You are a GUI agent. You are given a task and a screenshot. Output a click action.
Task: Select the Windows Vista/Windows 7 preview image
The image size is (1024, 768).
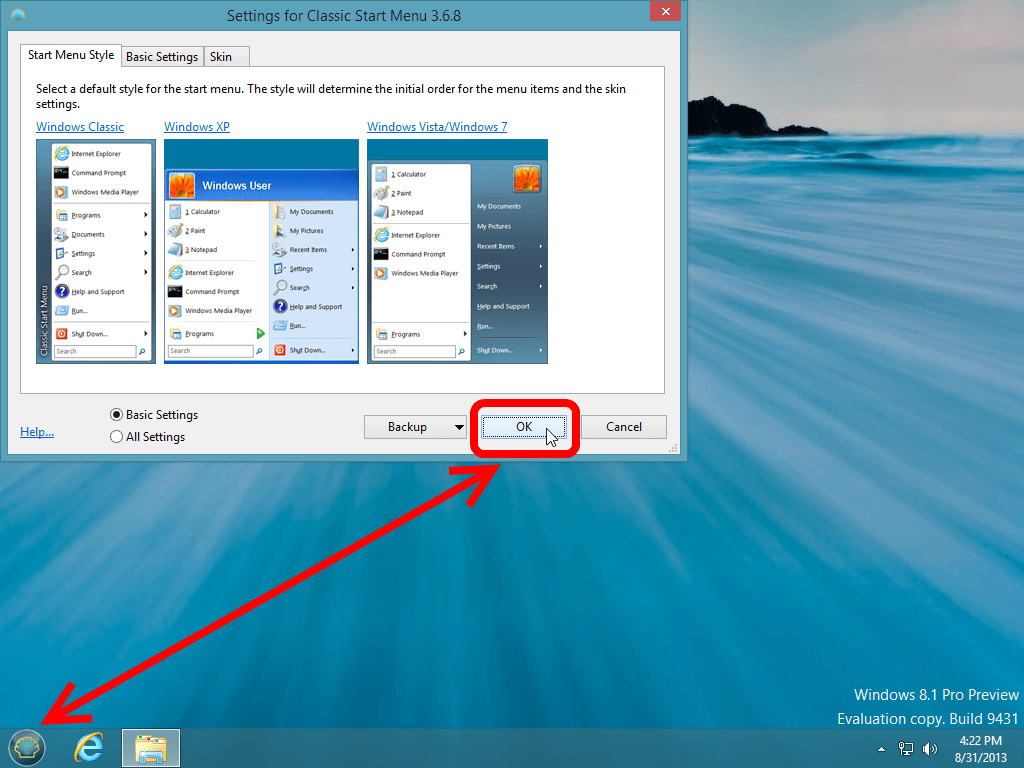pos(457,251)
